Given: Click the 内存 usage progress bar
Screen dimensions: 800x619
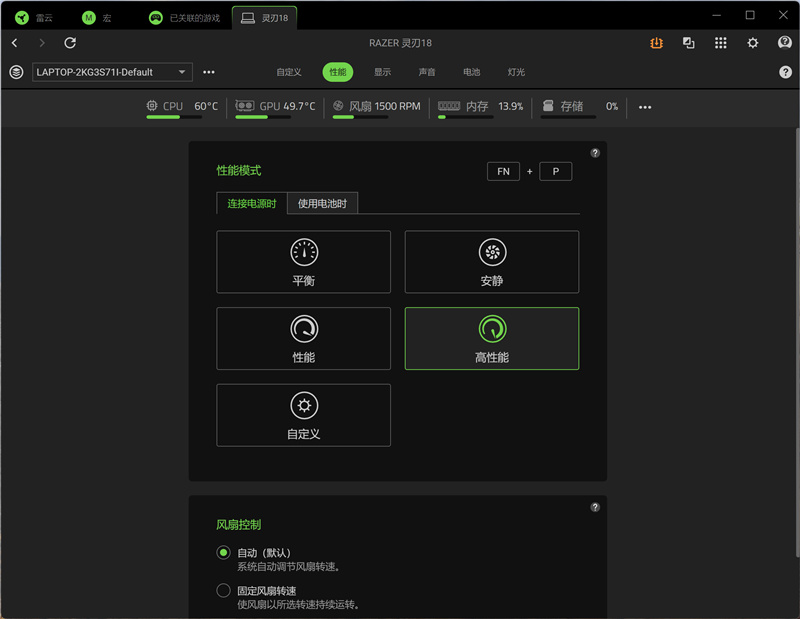Looking at the screenshot, I should pyautogui.click(x=465, y=117).
